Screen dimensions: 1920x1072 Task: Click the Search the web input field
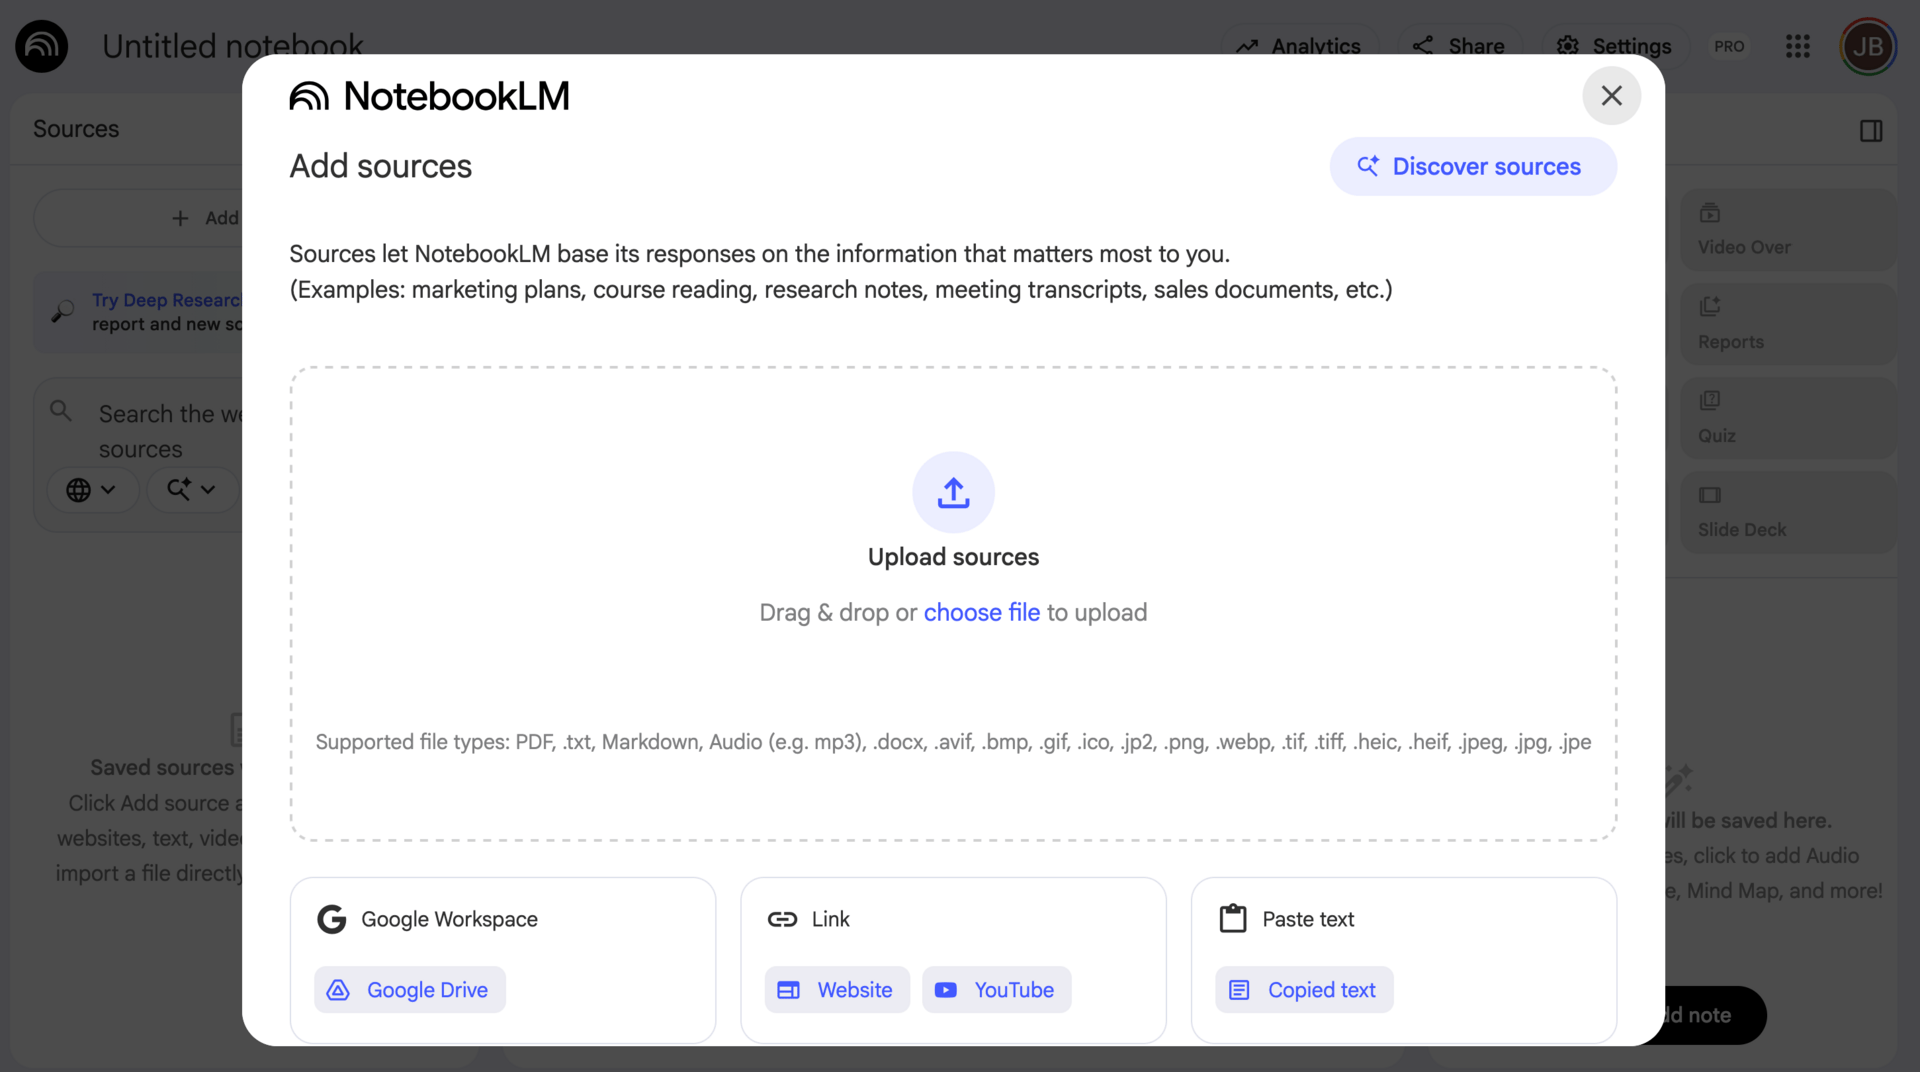(170, 431)
